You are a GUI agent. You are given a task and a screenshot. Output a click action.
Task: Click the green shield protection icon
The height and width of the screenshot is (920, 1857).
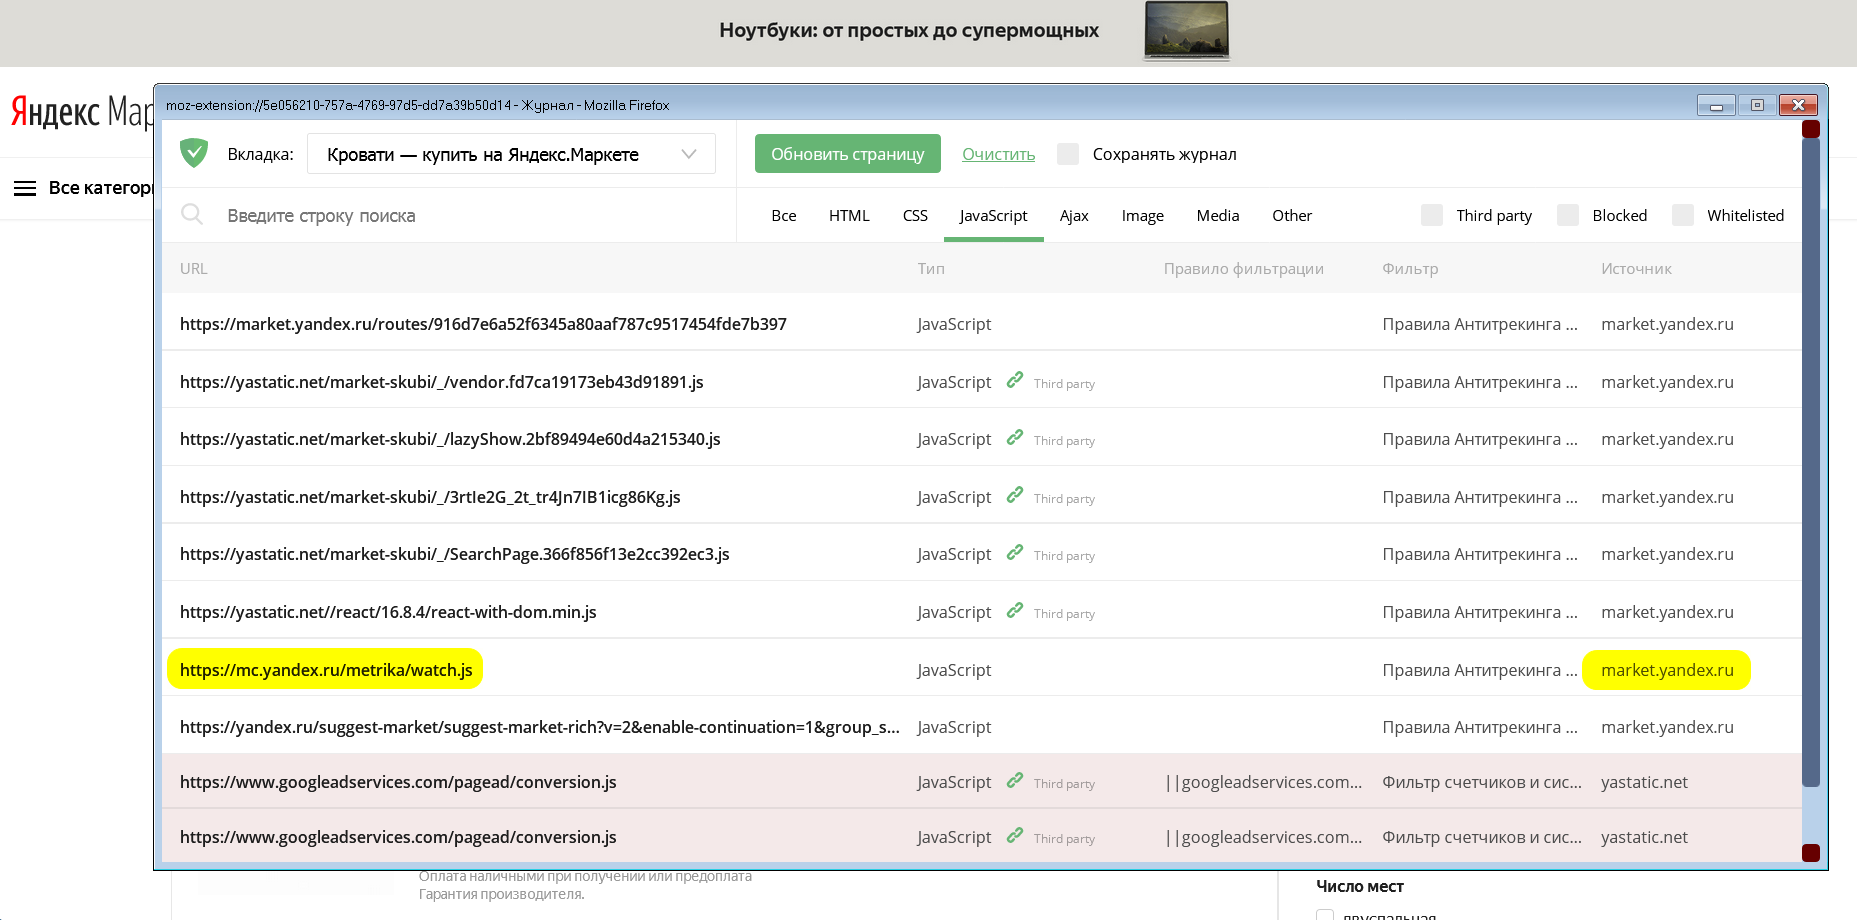pos(193,152)
